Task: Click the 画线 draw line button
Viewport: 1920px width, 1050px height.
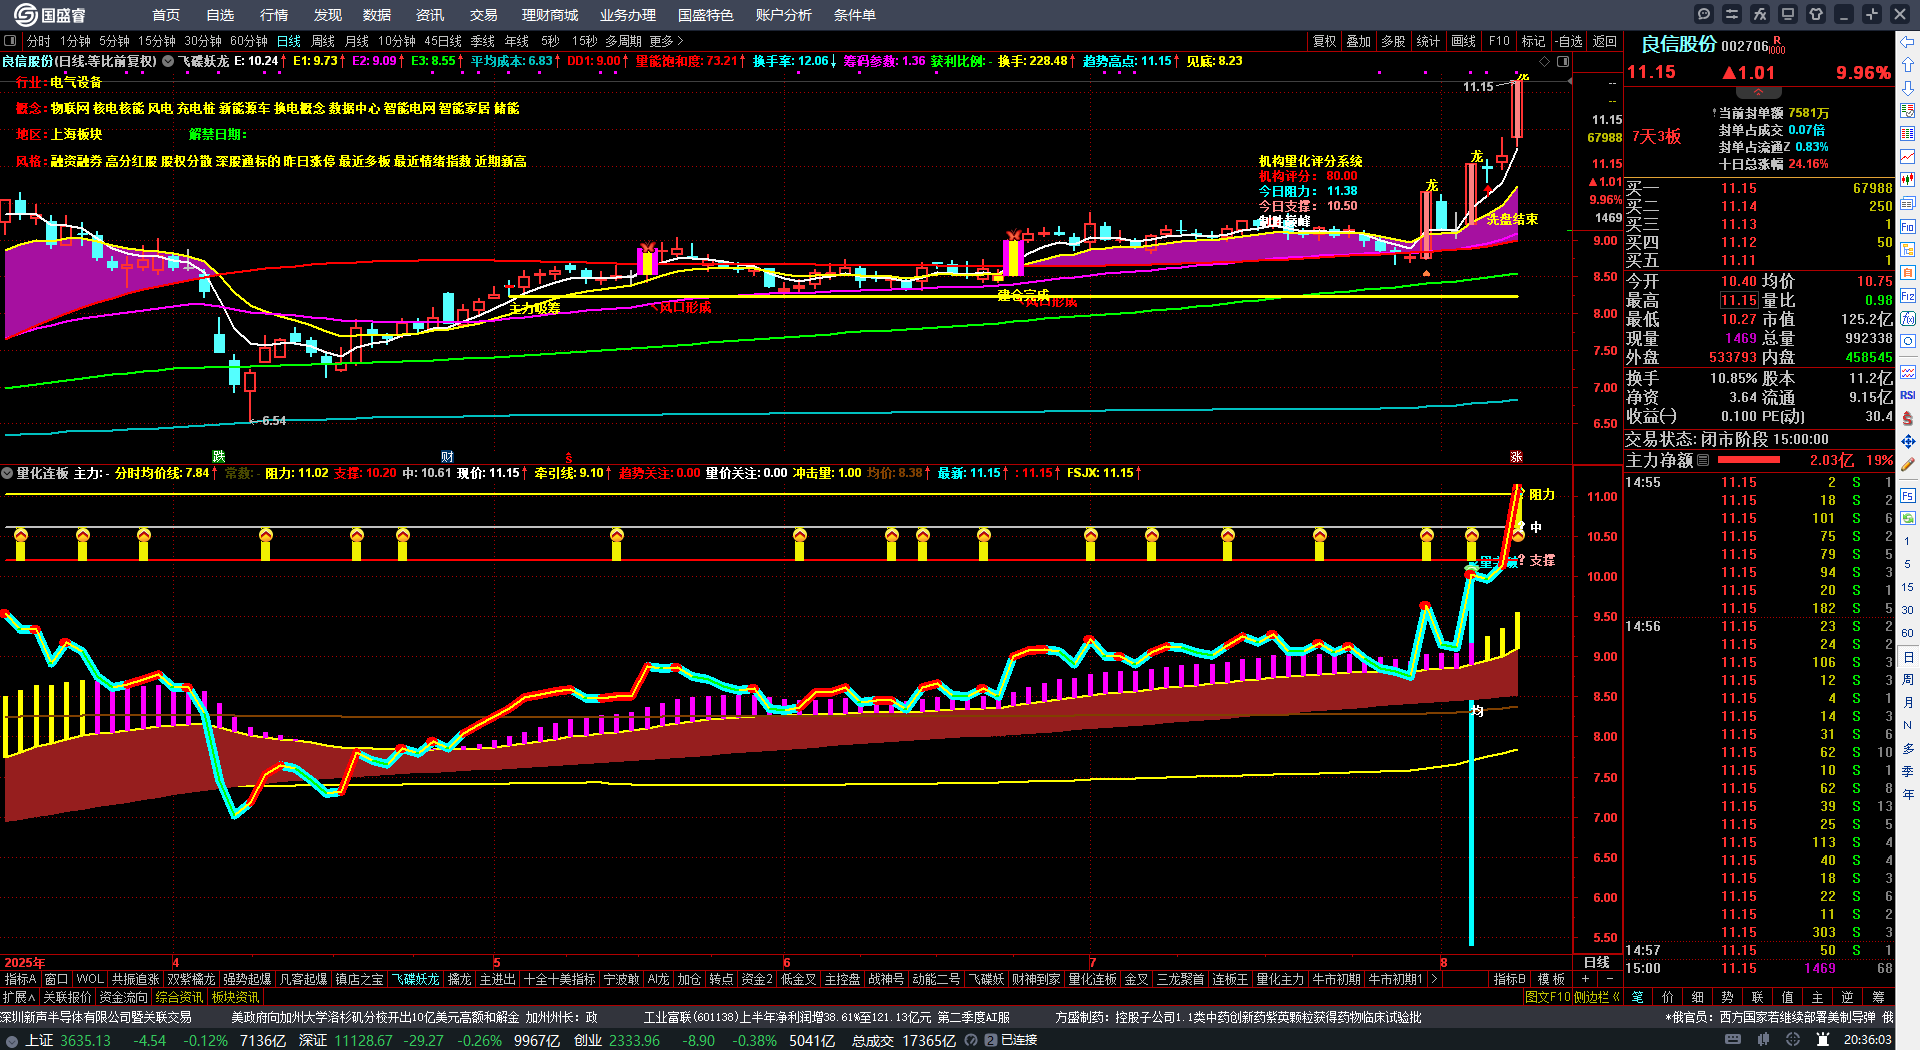Action: point(1464,41)
